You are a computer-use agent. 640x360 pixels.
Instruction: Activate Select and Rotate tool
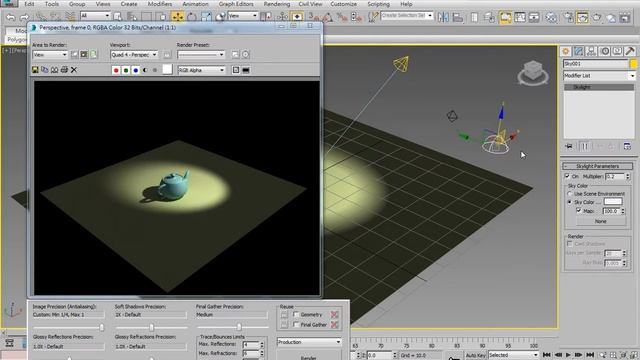(192, 17)
